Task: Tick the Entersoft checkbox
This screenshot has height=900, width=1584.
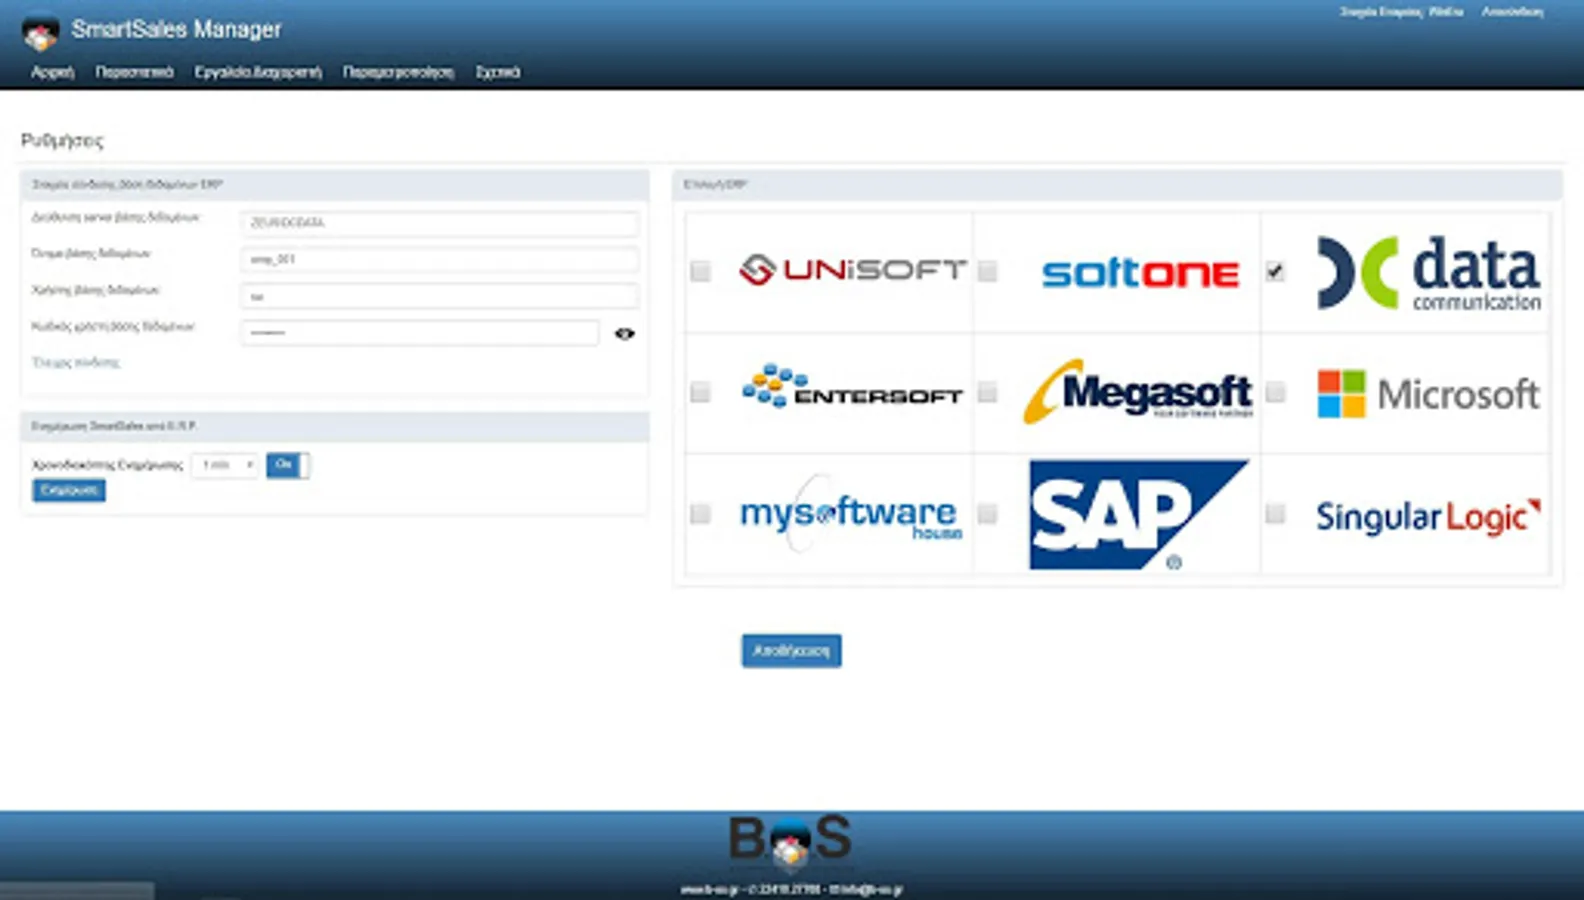Action: (x=700, y=392)
